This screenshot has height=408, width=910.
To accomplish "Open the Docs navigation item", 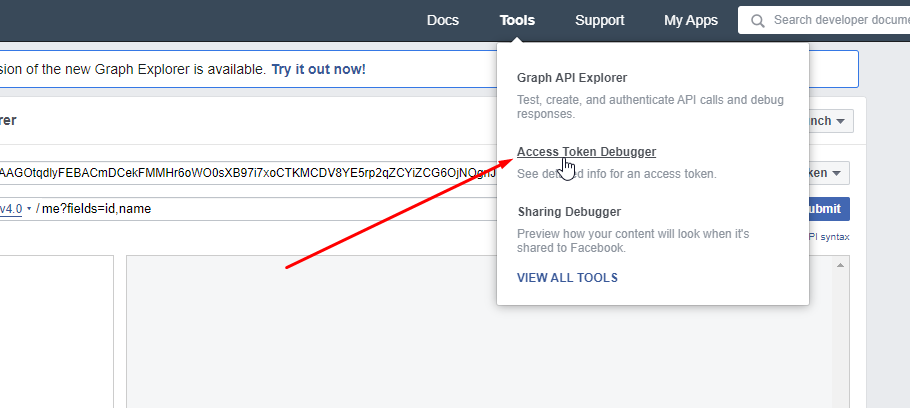I will tap(443, 20).
